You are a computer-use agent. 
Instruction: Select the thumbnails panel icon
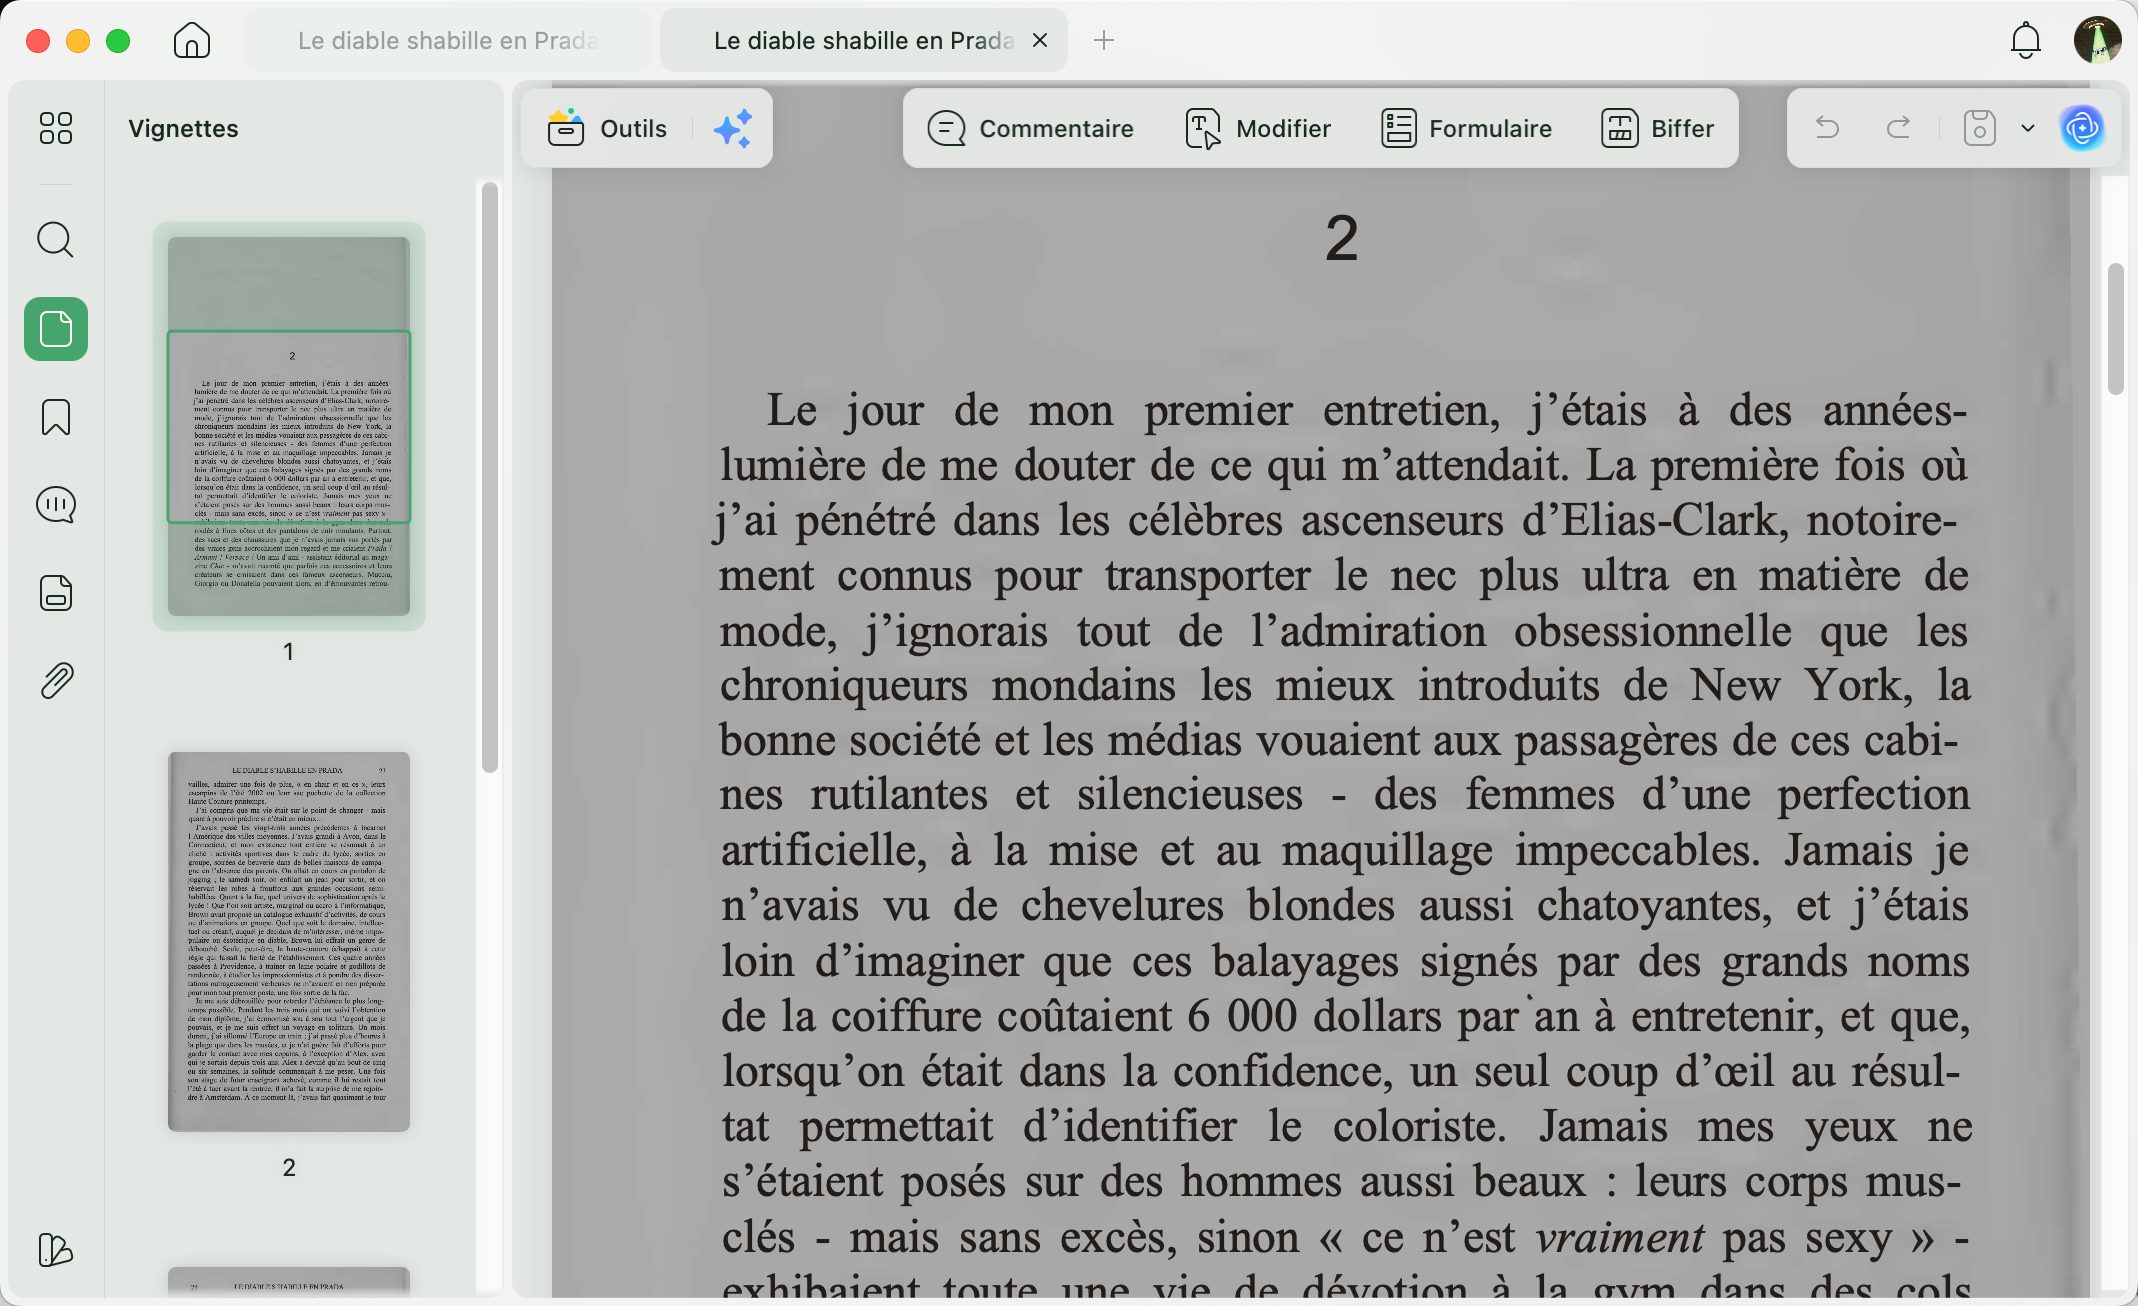(x=56, y=329)
